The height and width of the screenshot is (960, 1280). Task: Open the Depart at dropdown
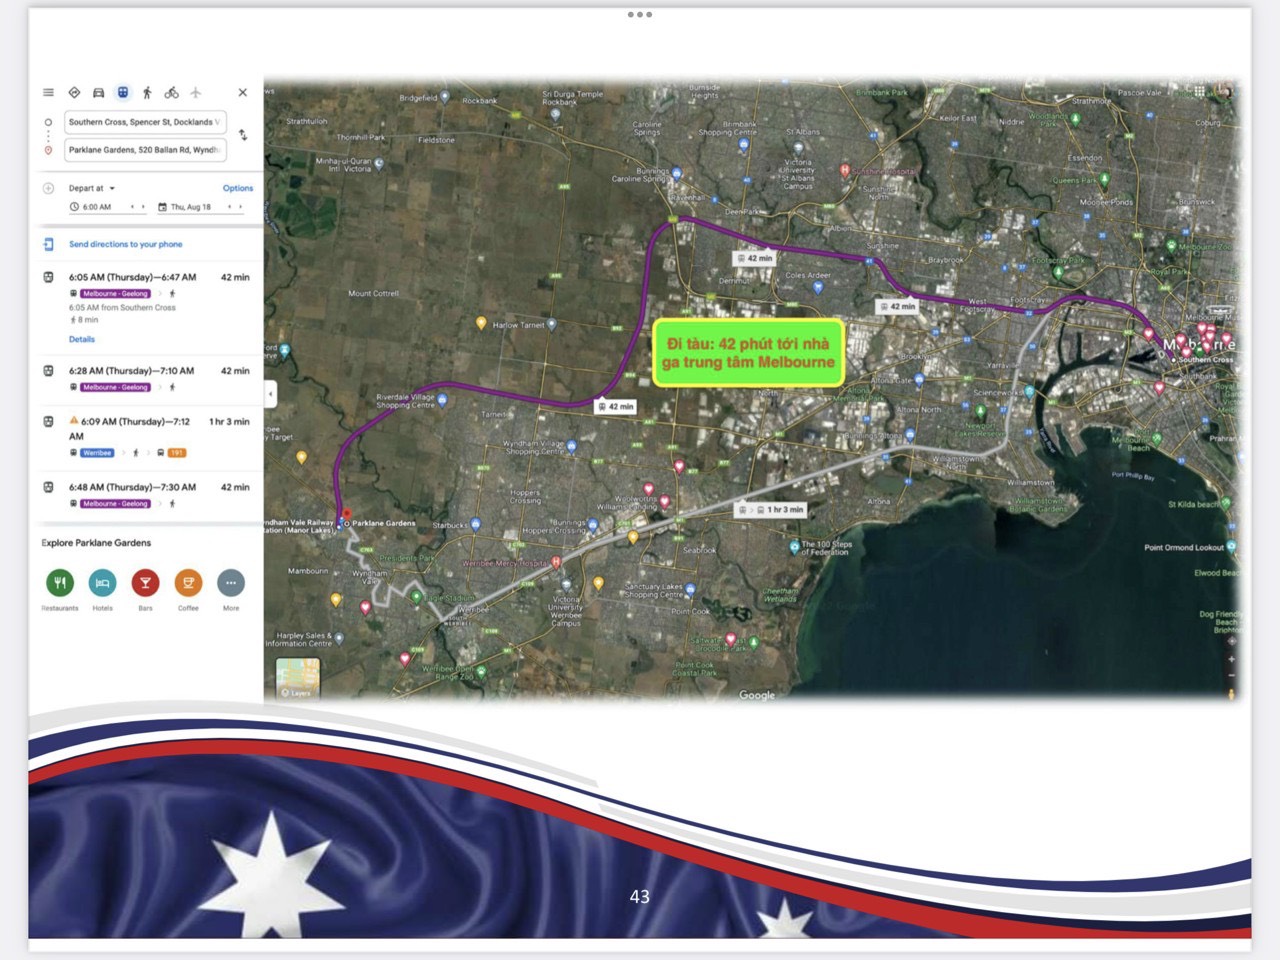pyautogui.click(x=92, y=188)
